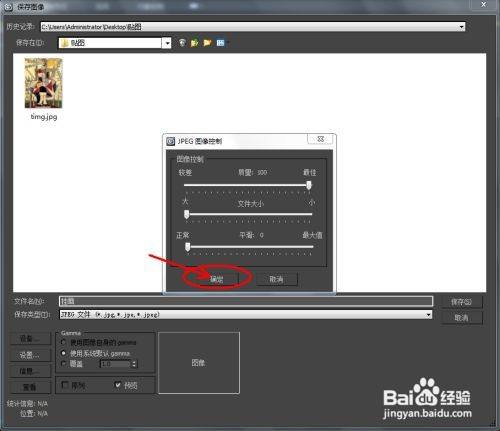Click the gamma override value spinner arrows
The height and width of the screenshot is (431, 500).
point(134,364)
